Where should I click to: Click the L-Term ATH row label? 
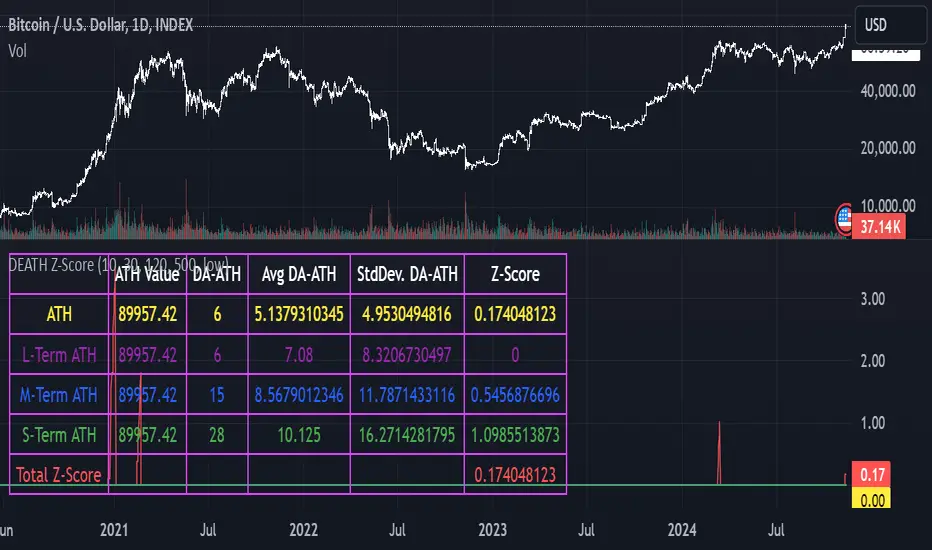click(58, 354)
